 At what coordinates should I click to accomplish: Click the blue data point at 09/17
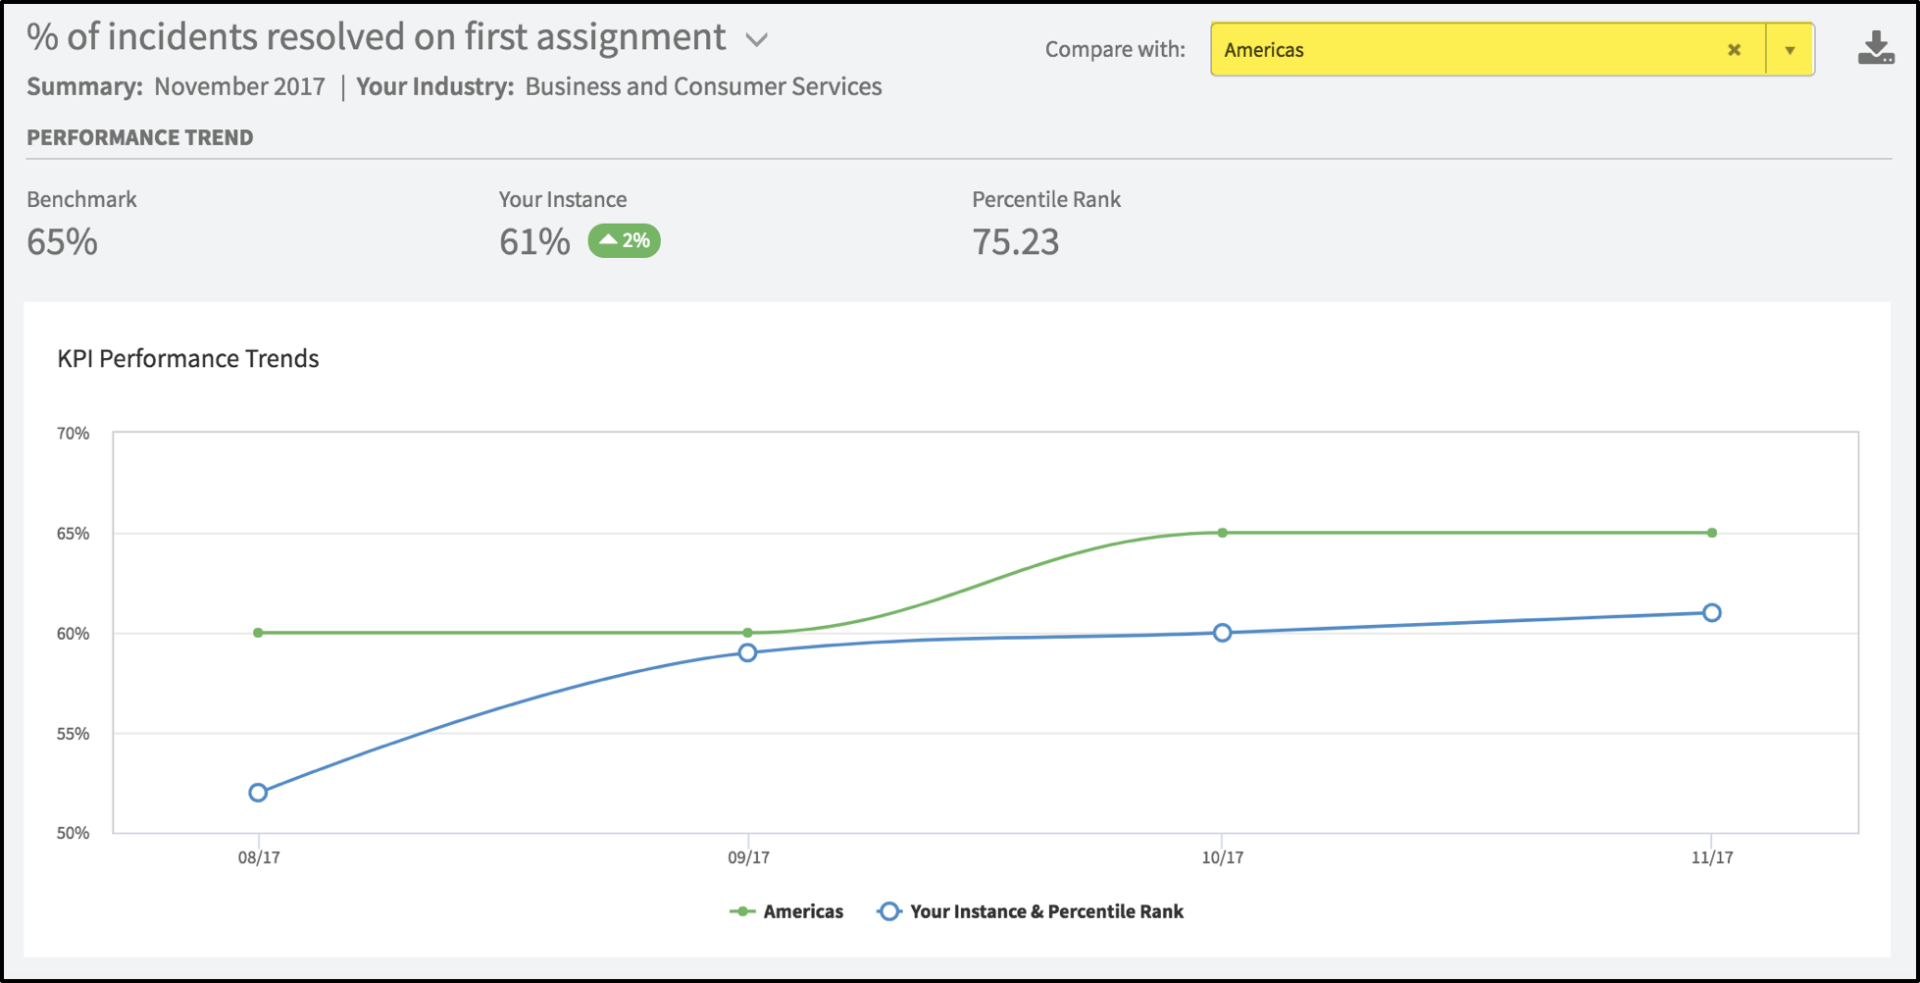tap(747, 652)
